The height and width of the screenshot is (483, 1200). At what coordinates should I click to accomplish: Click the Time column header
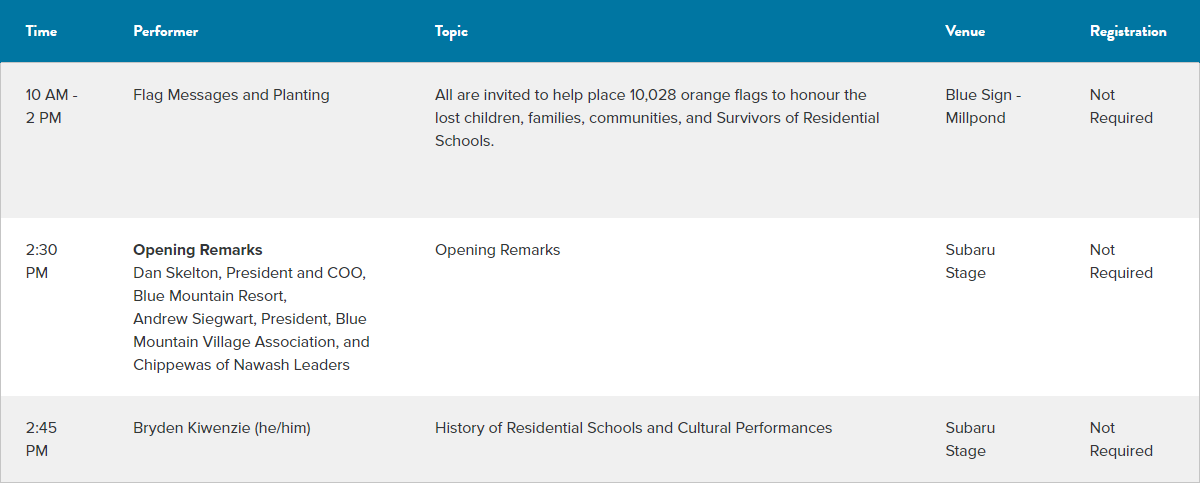pyautogui.click(x=41, y=31)
